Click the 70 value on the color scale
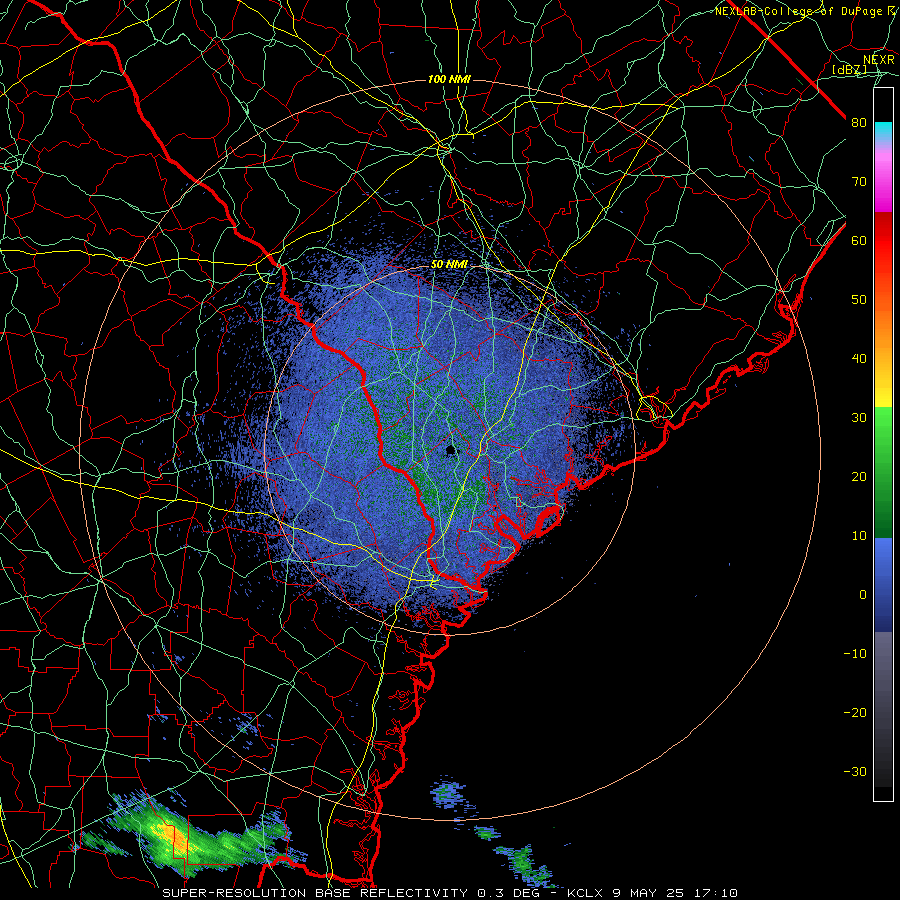 pos(859,181)
